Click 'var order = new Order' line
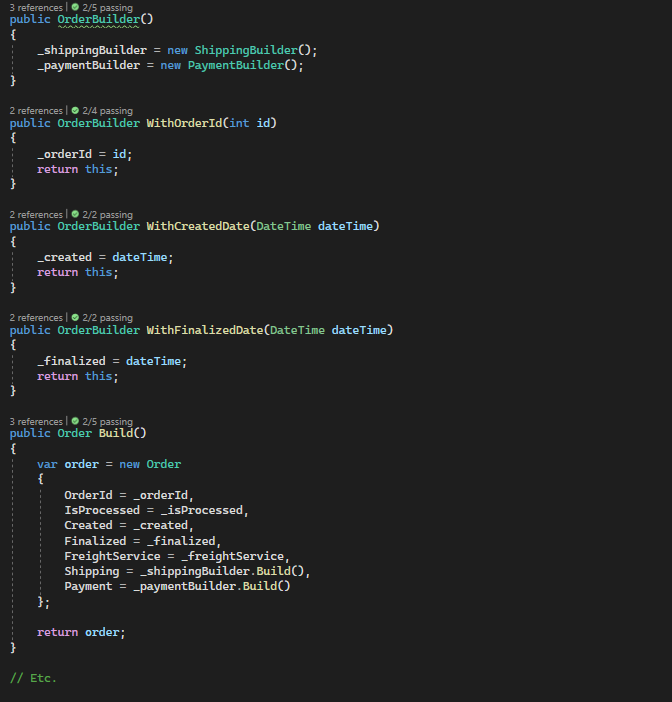 pos(109,464)
